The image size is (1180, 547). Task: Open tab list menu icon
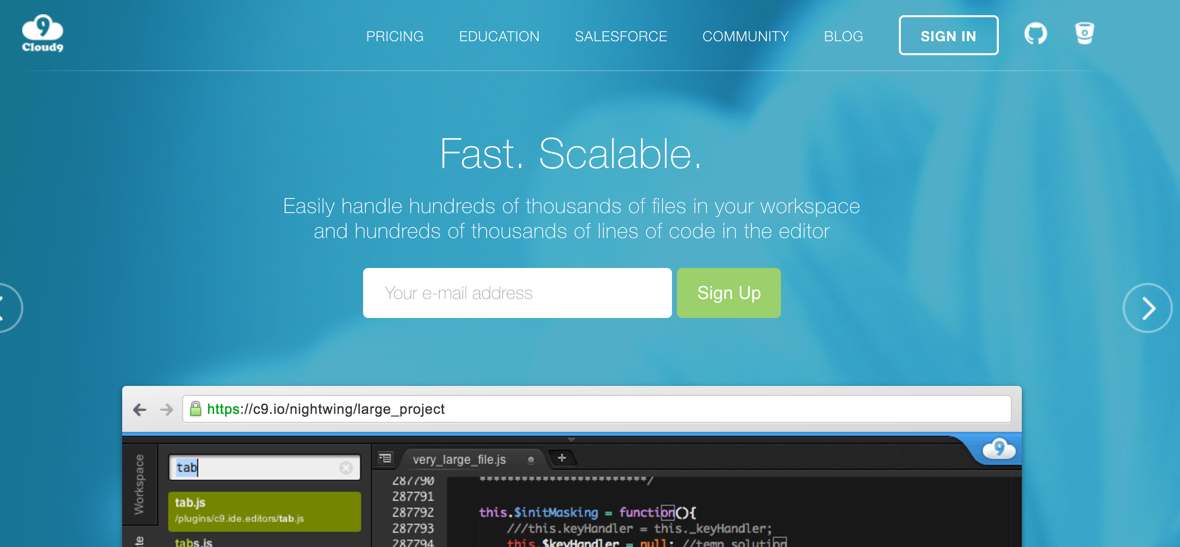(x=385, y=457)
